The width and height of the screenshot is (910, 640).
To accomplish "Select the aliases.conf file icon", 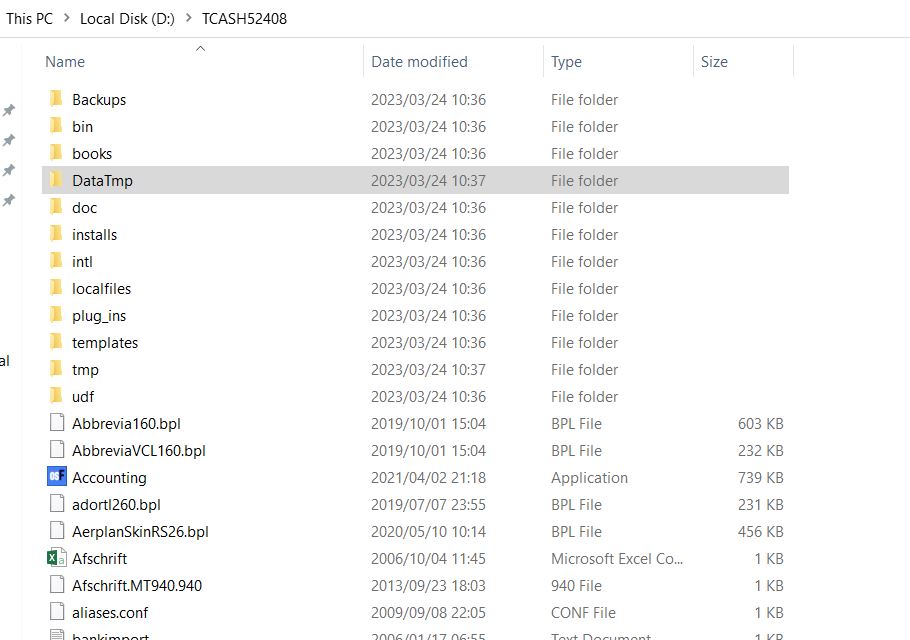I will click(57, 613).
